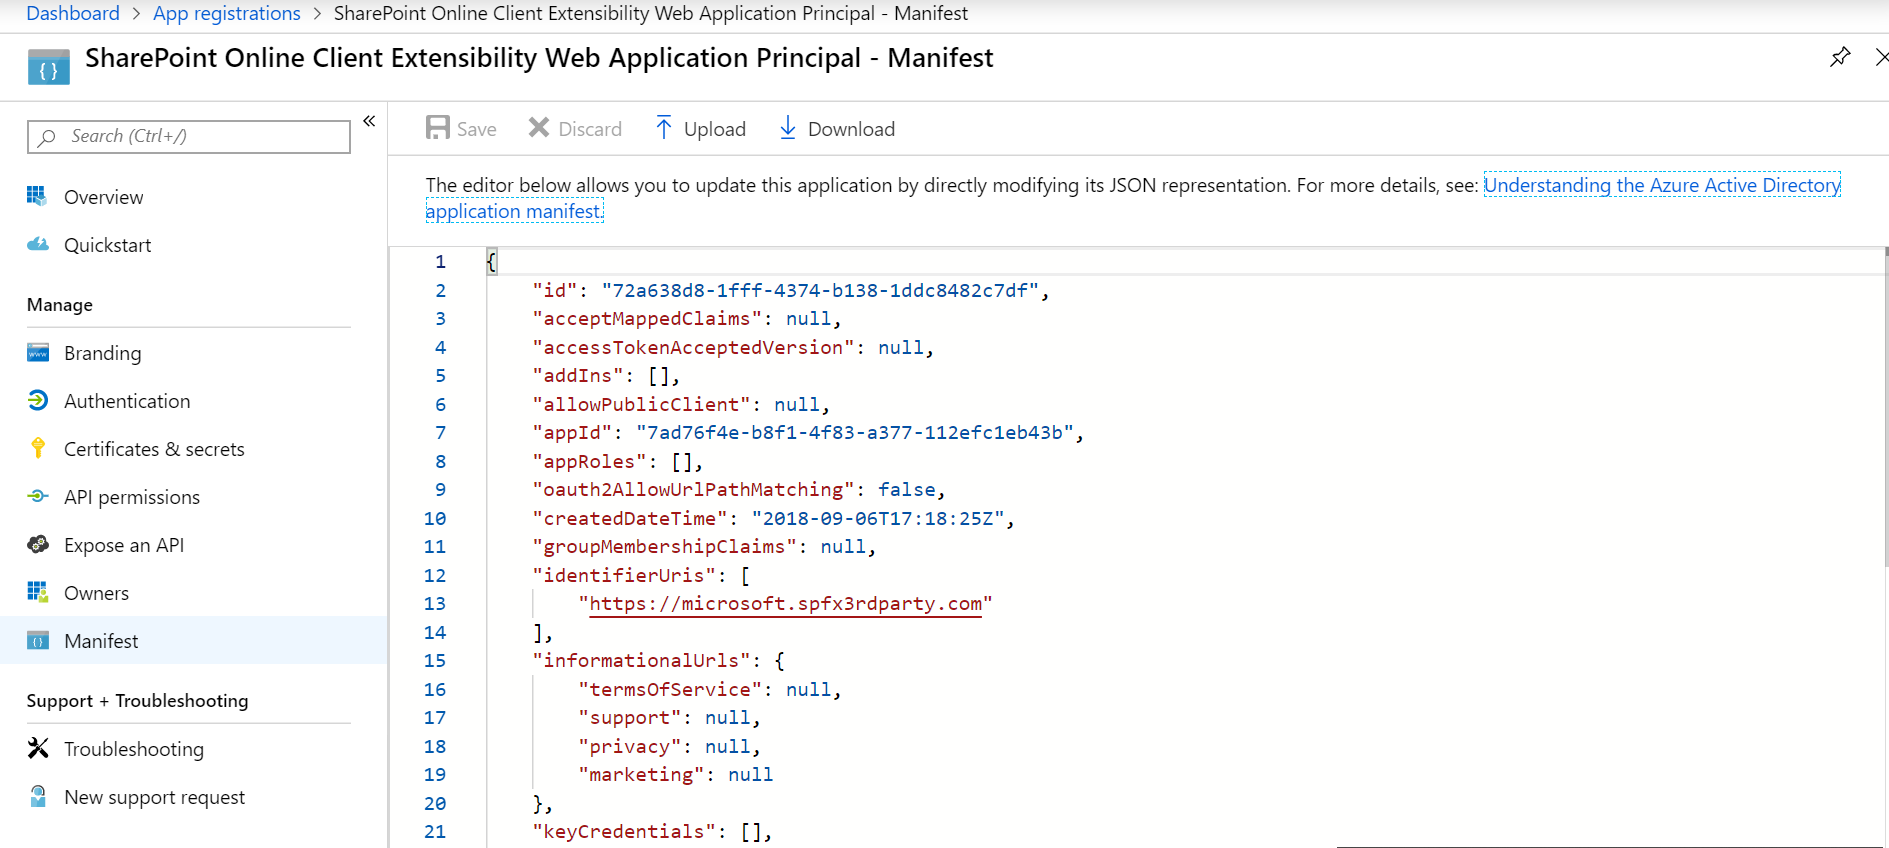Click the "privacy" key on line 18
Image resolution: width=1889 pixels, height=848 pixels.
pyautogui.click(x=630, y=747)
